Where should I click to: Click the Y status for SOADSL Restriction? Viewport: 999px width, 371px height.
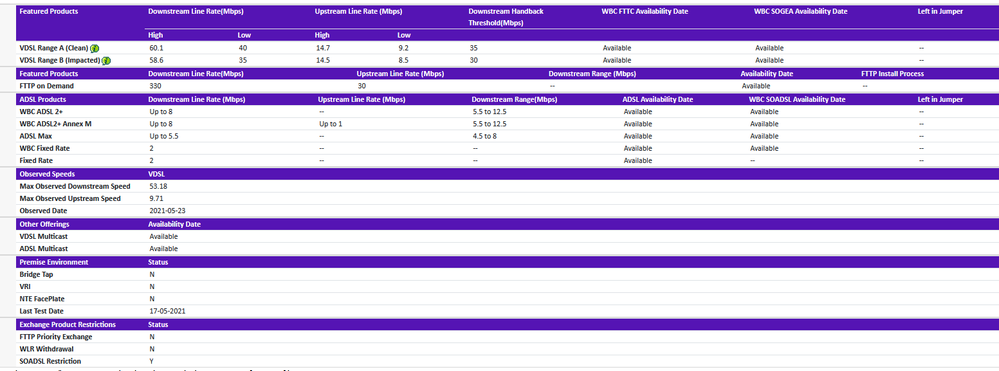152,361
